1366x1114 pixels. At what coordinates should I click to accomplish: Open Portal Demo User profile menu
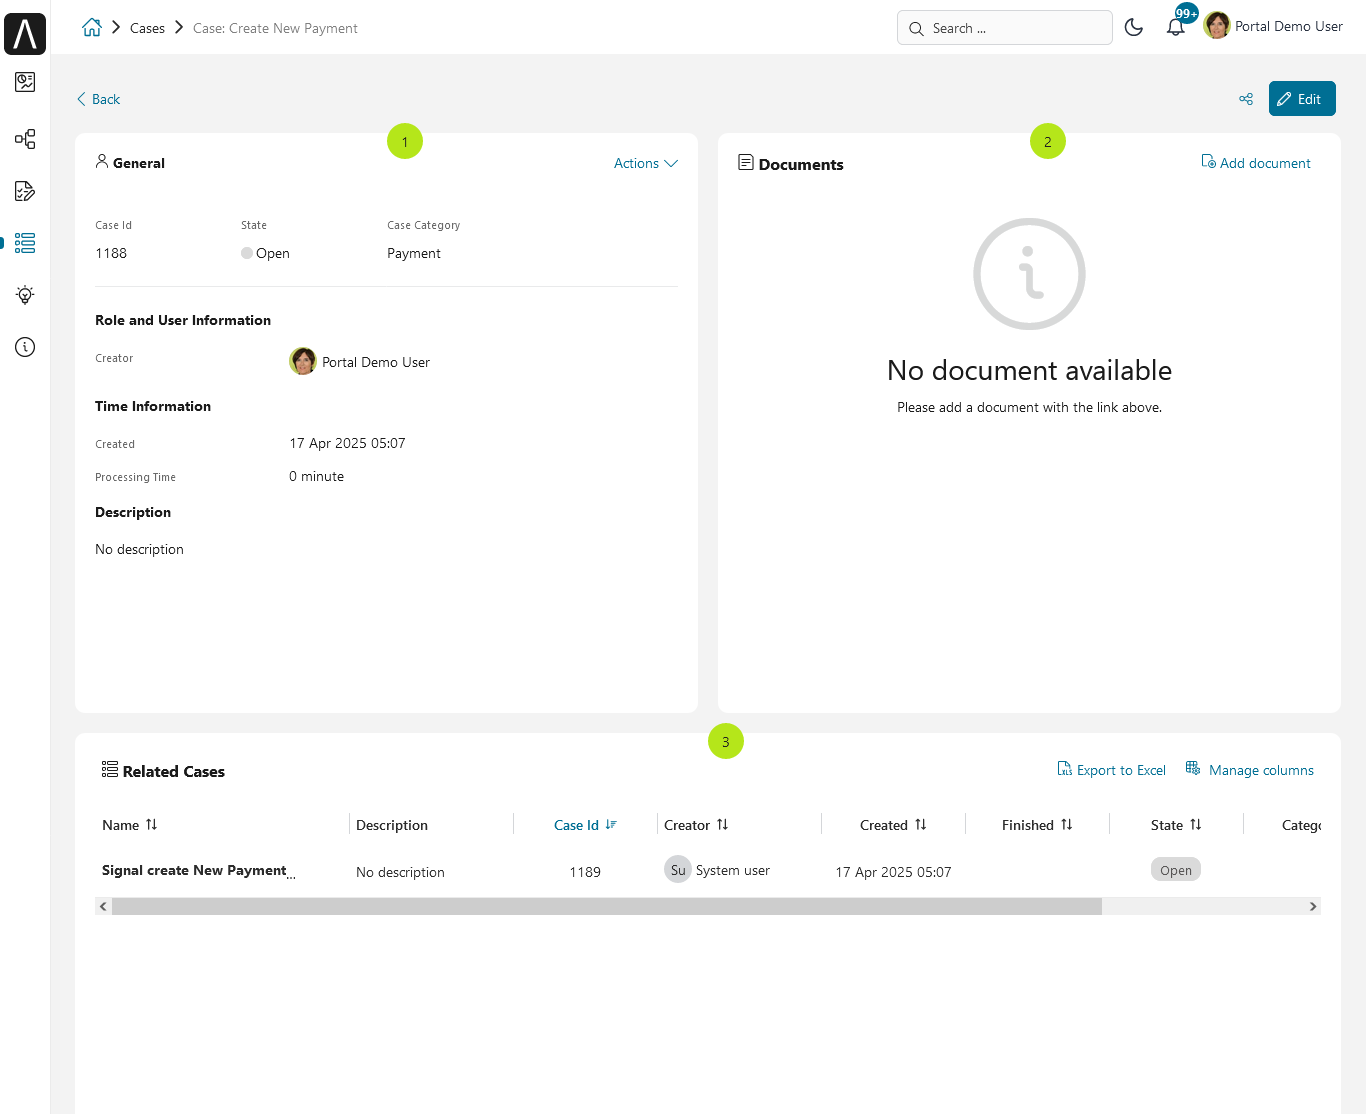click(x=1274, y=27)
